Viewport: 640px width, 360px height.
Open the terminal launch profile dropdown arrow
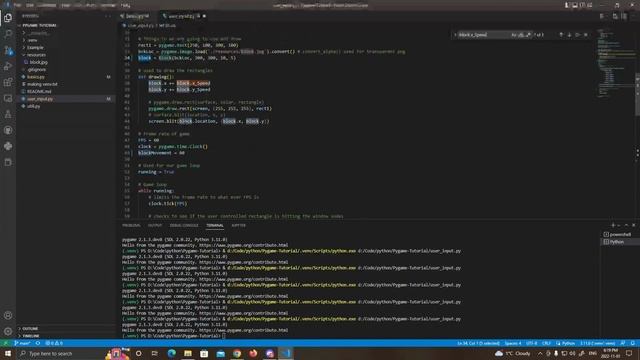[619, 225]
